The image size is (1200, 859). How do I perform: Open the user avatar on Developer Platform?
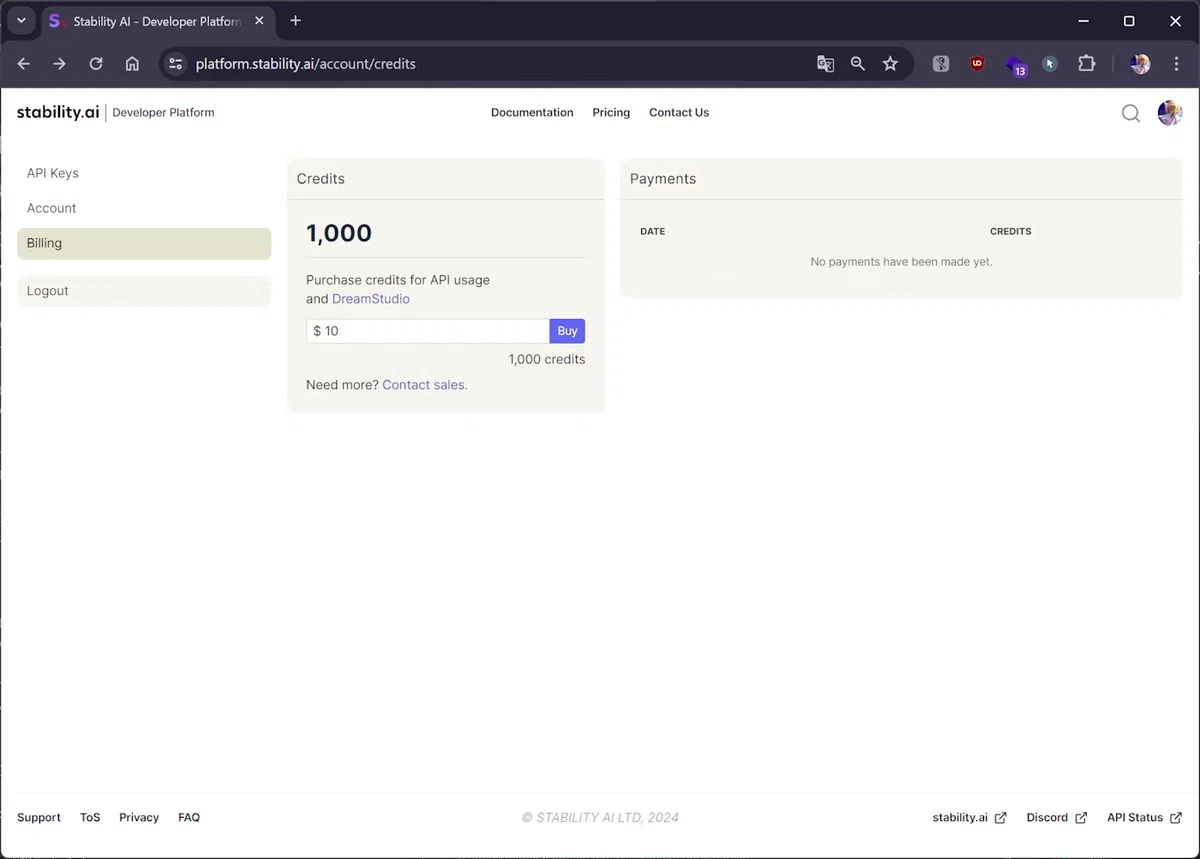click(1170, 113)
